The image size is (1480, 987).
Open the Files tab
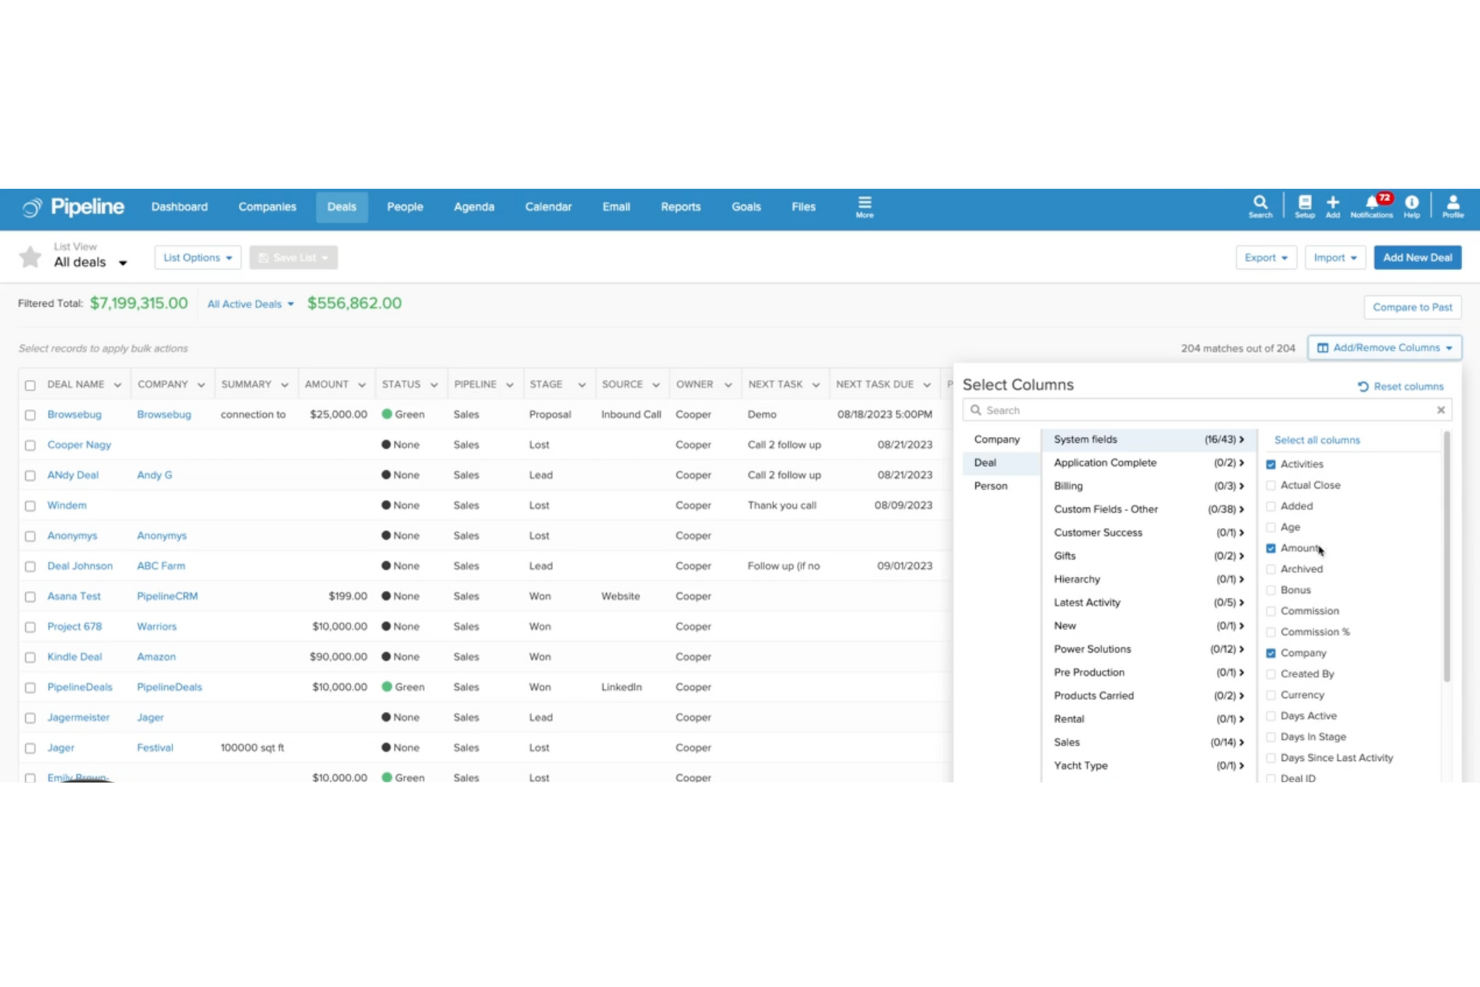click(803, 207)
